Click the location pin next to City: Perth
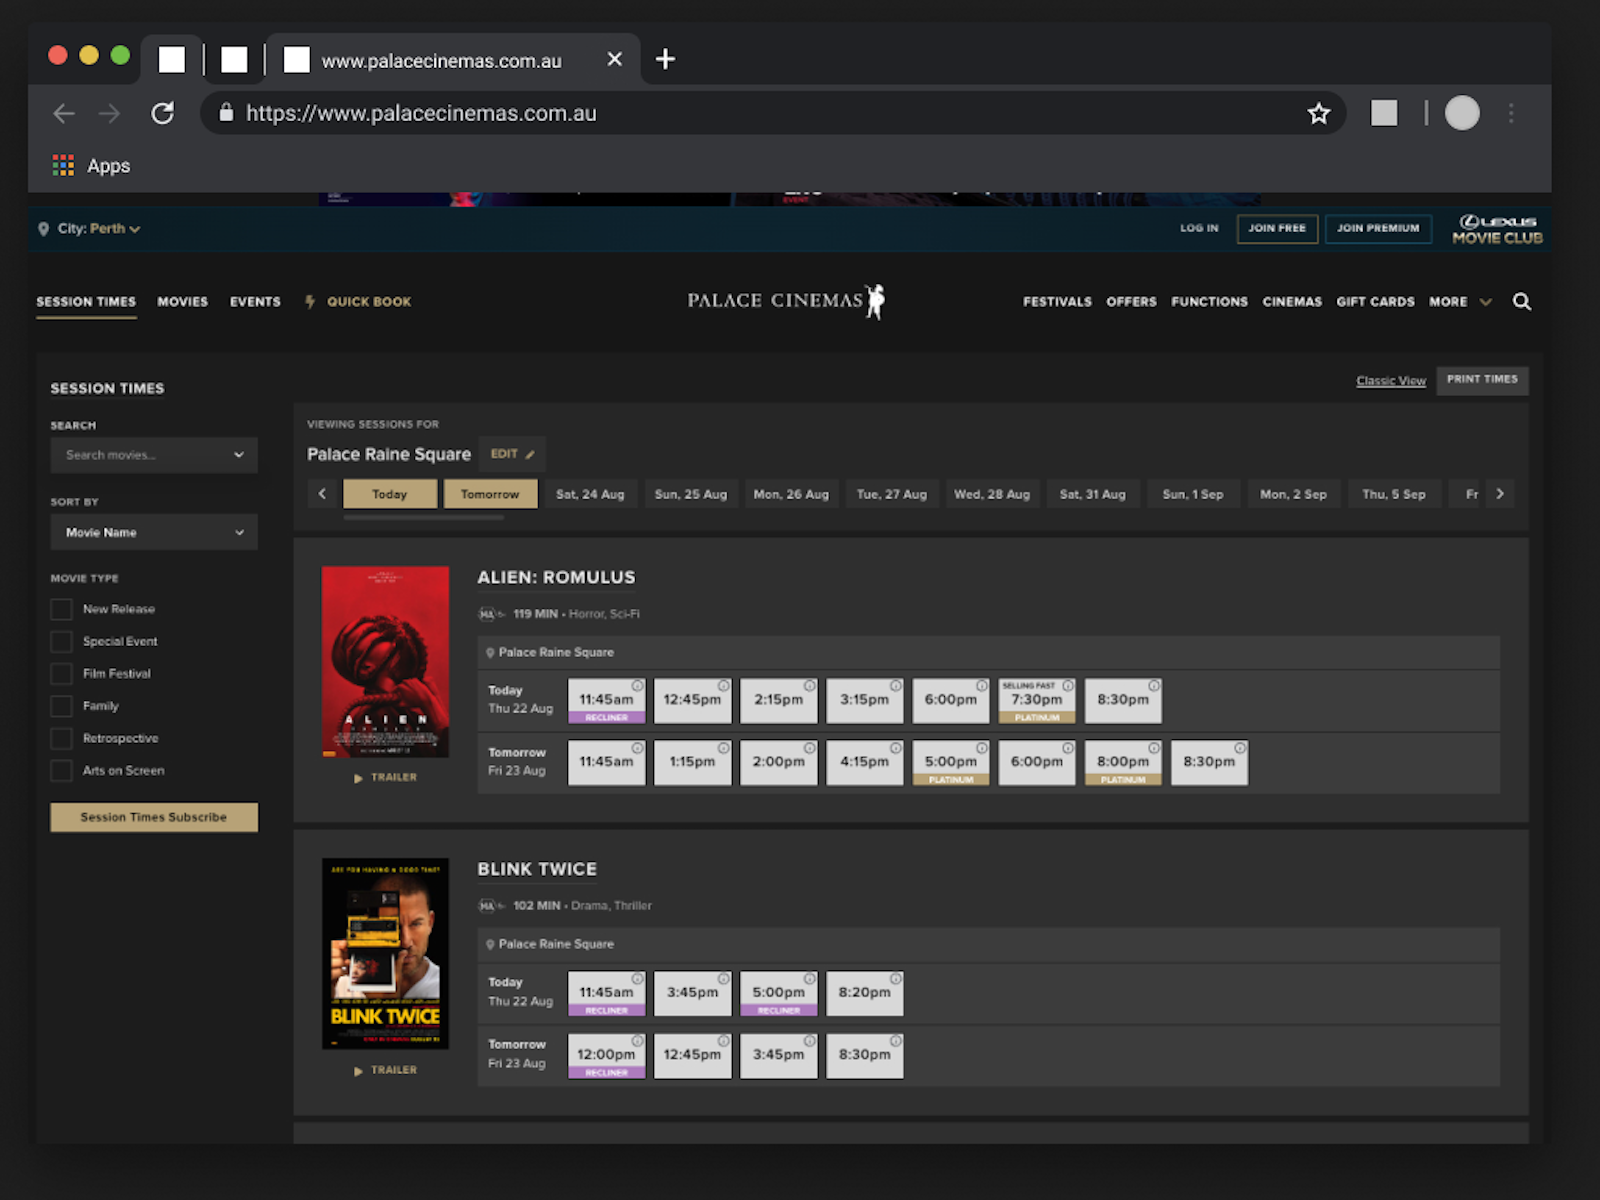 pyautogui.click(x=43, y=229)
